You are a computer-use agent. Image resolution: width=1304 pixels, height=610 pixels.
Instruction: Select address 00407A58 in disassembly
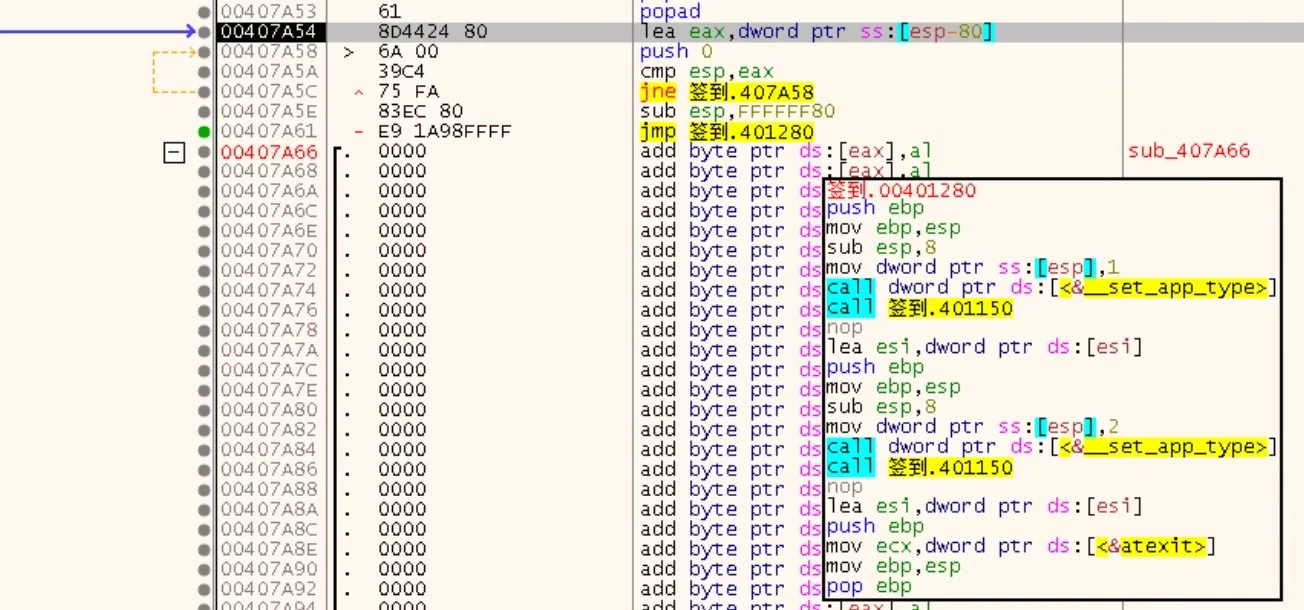click(267, 51)
